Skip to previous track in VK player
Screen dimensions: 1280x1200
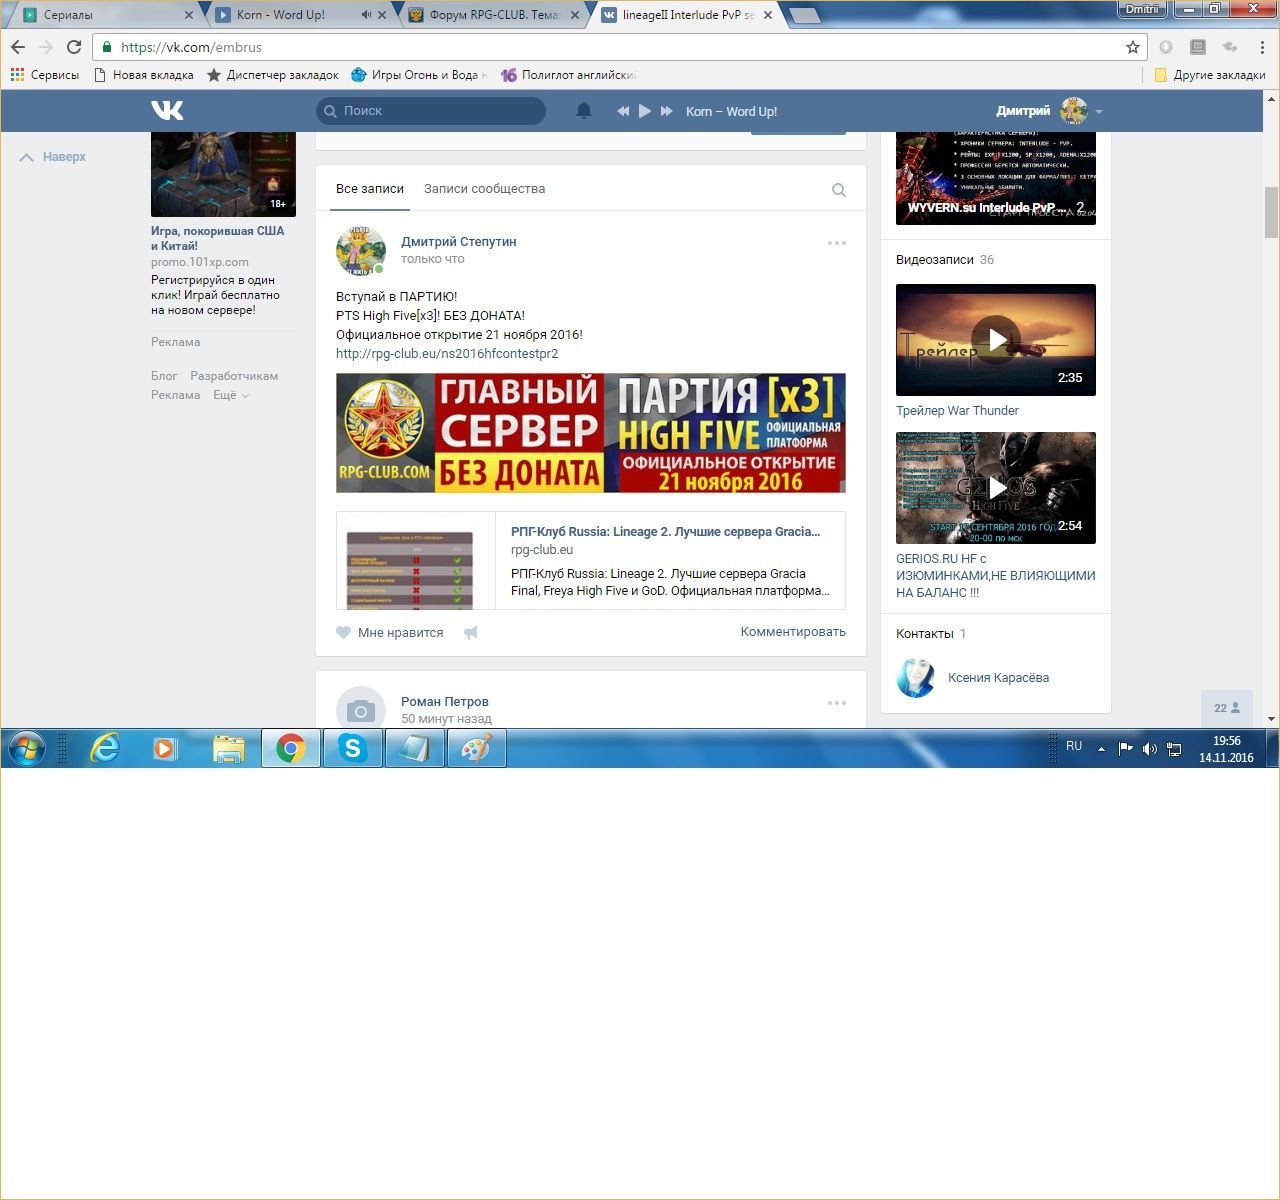pyautogui.click(x=623, y=111)
